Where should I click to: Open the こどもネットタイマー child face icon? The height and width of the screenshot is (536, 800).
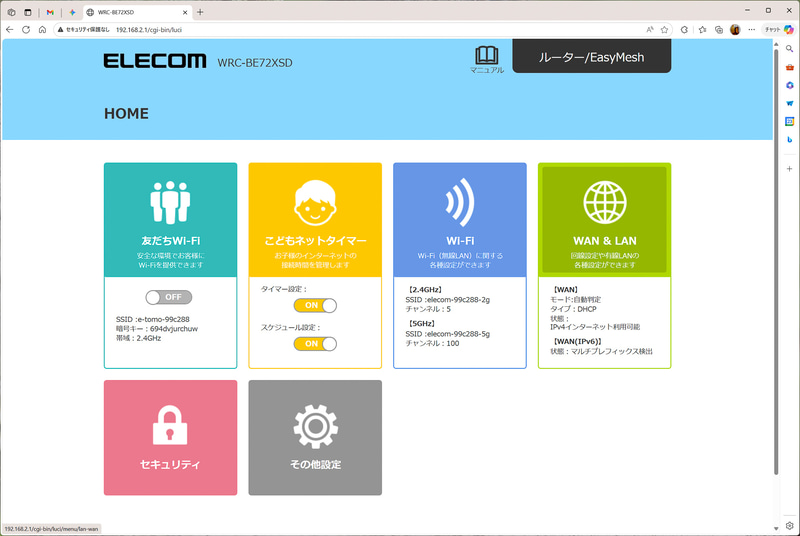click(315, 203)
